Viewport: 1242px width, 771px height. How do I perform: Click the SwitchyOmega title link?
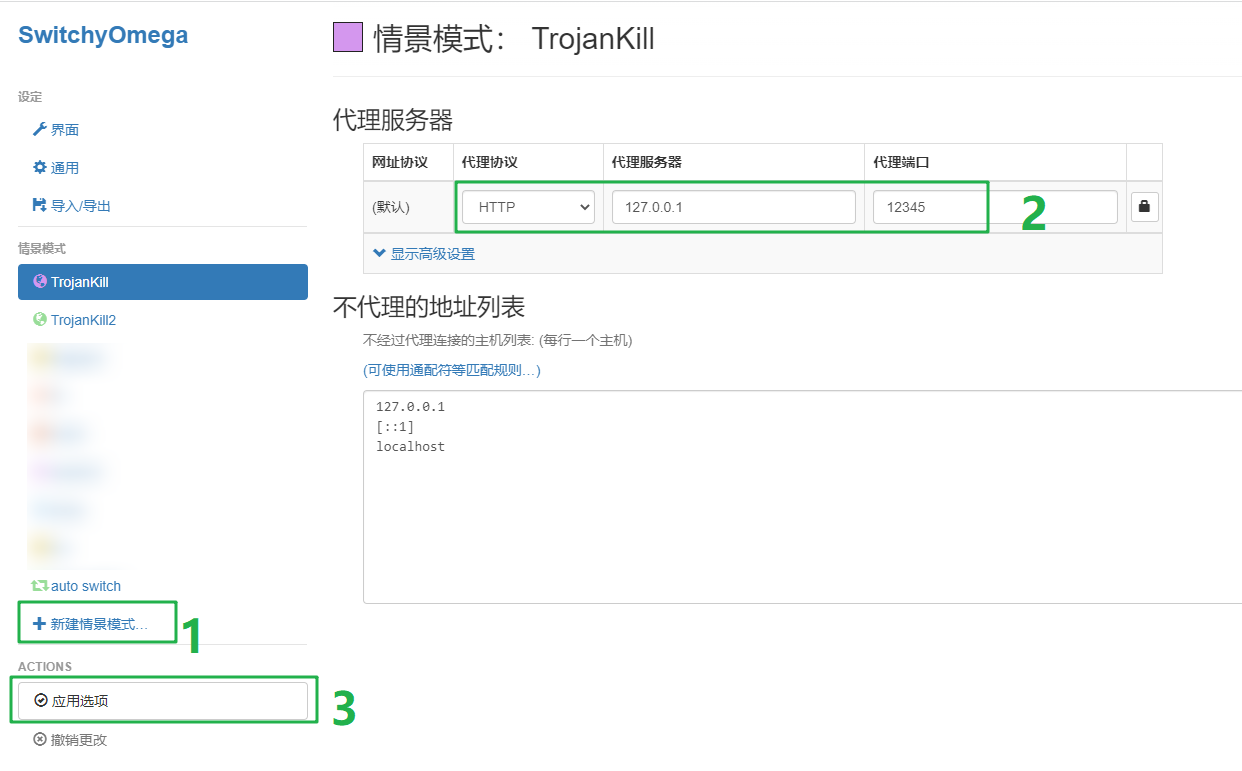coord(103,36)
